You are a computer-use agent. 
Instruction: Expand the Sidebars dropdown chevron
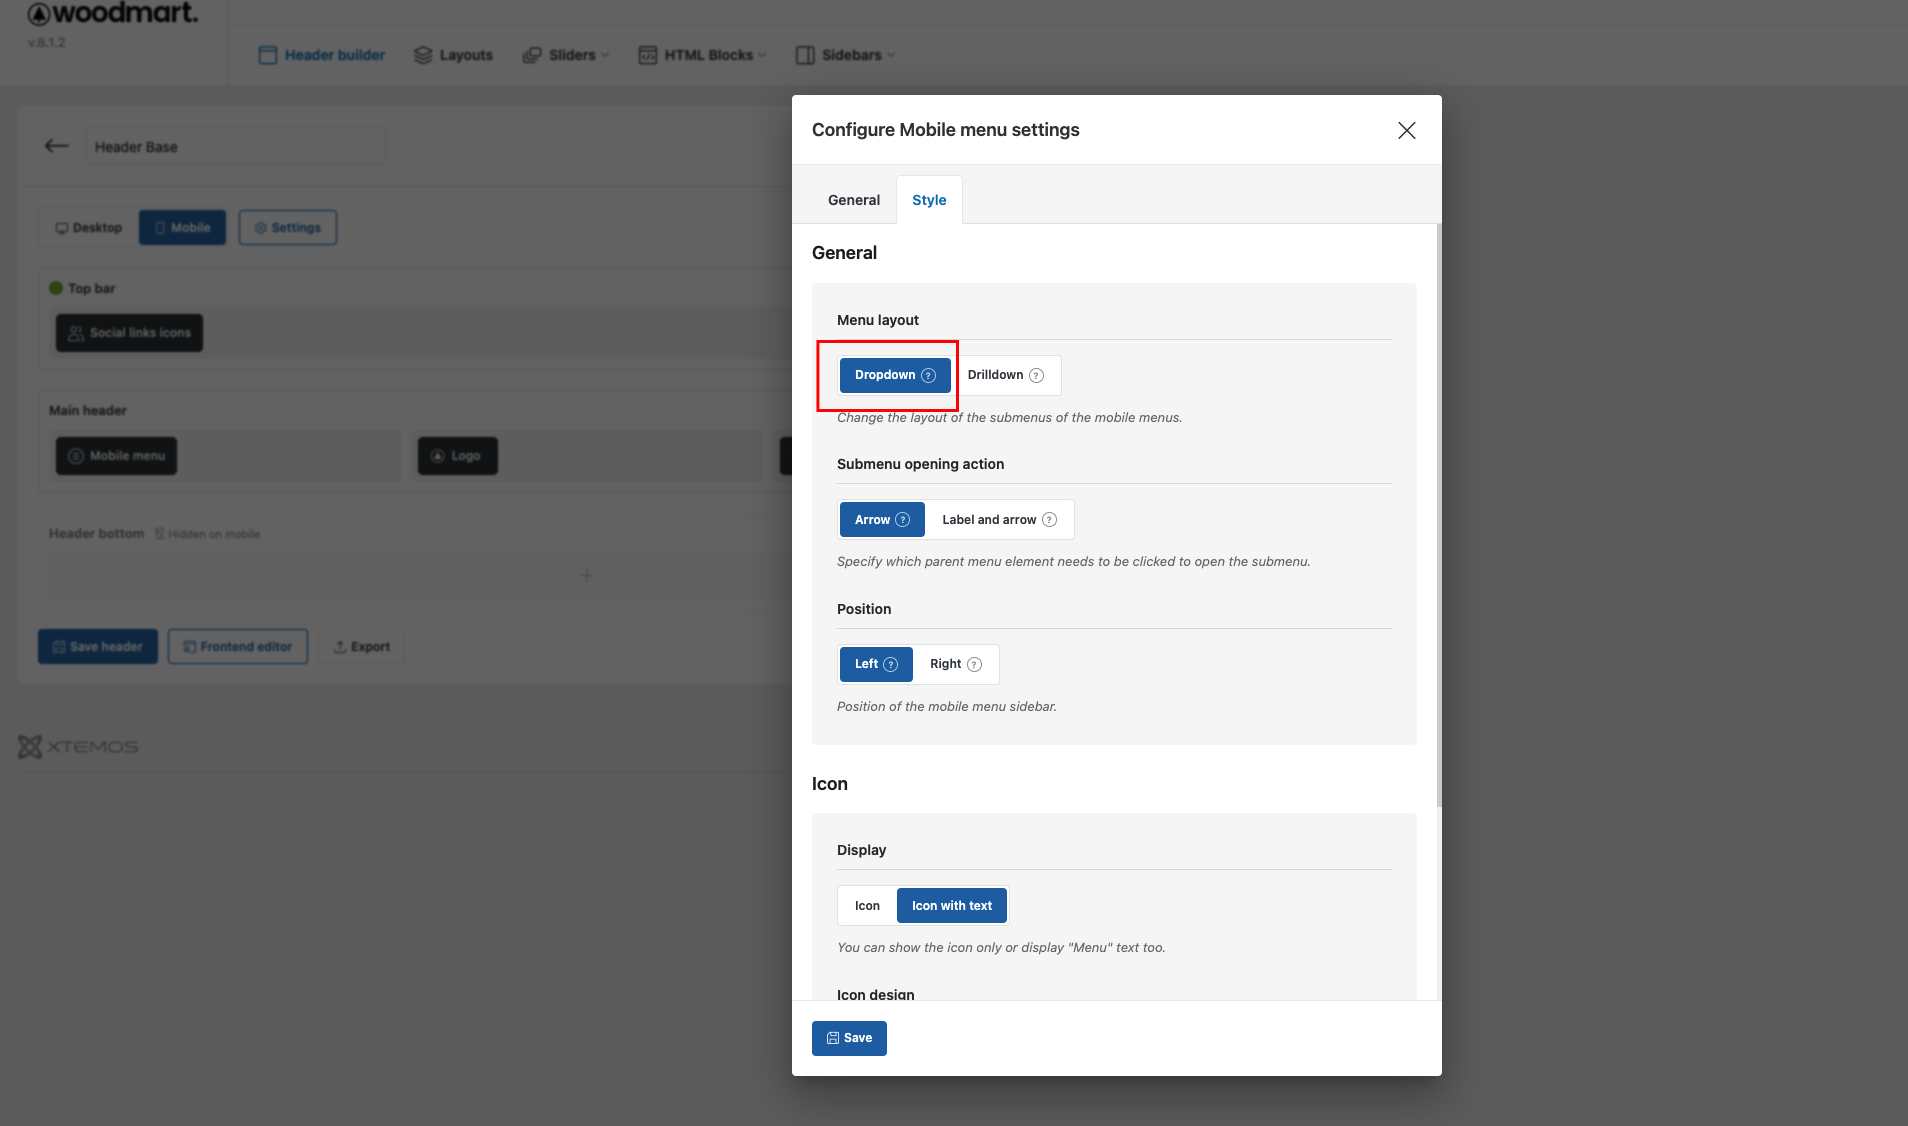coord(891,55)
